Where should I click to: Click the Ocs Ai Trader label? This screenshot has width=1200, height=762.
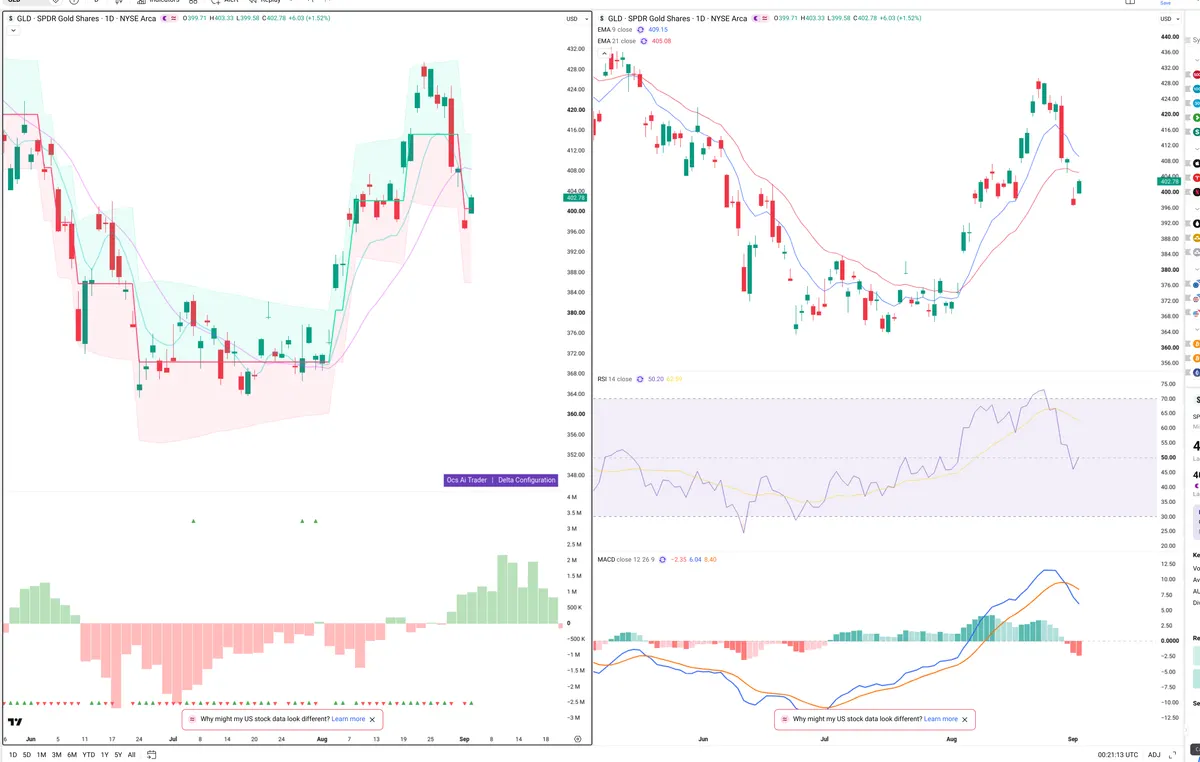467,480
